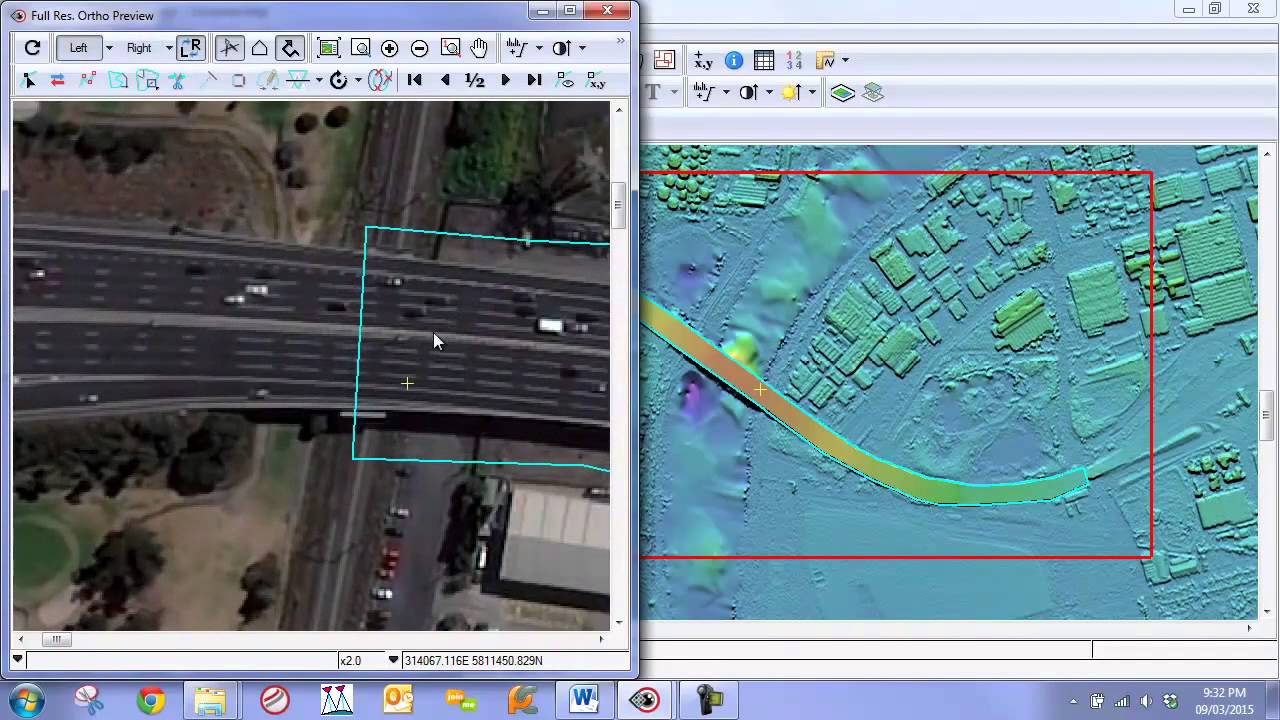Open the Right image dropdown arrow
This screenshot has width=1280, height=720.
(168, 48)
